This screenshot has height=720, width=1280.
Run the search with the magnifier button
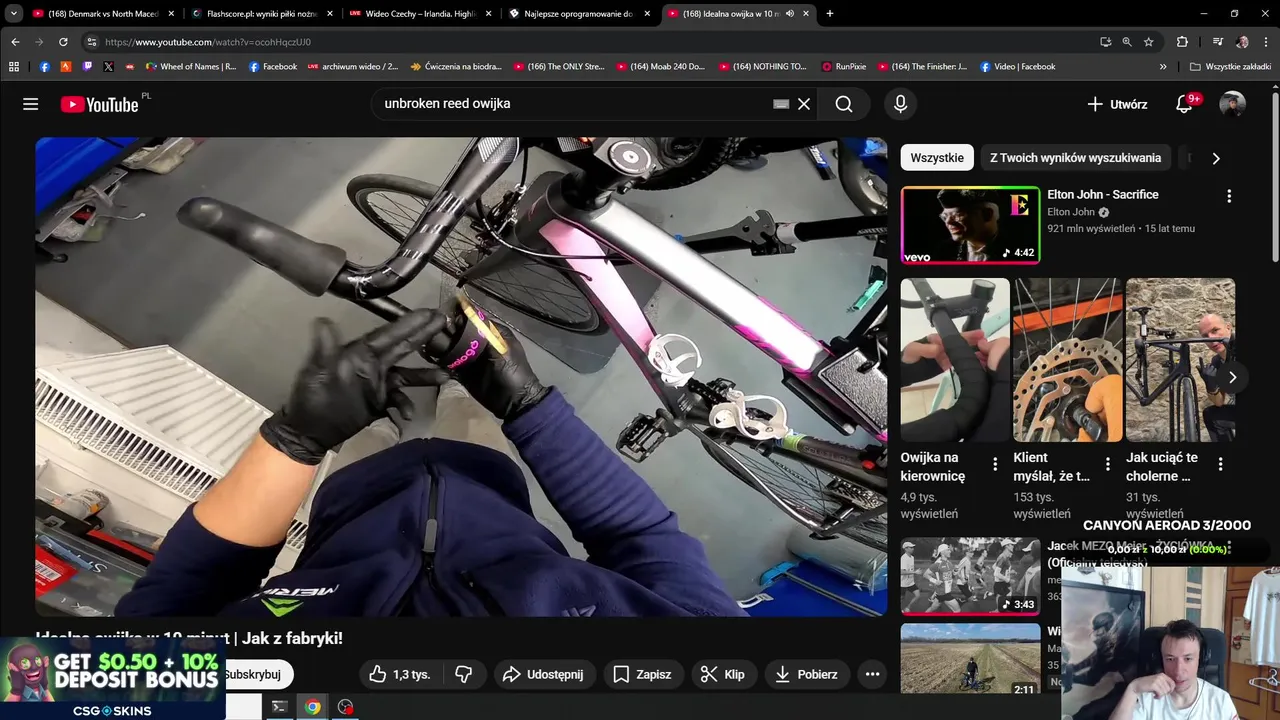pos(844,104)
